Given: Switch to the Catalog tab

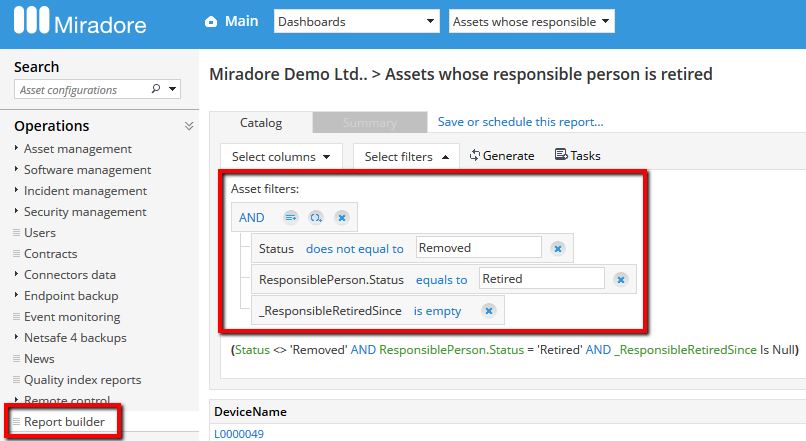Looking at the screenshot, I should 261,123.
